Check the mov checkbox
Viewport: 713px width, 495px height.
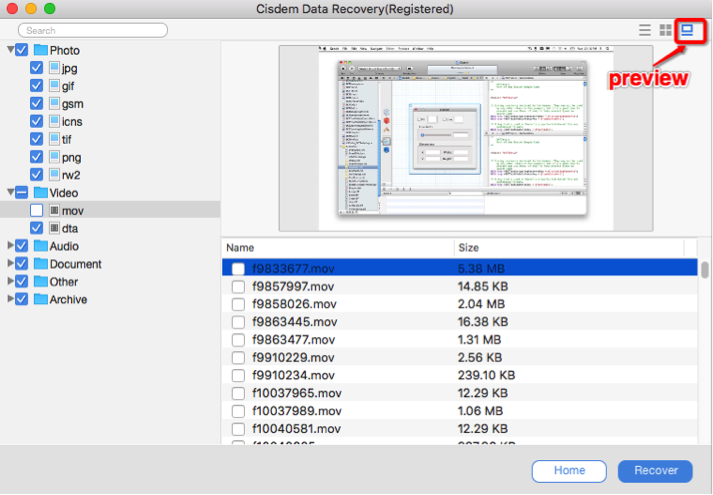[36, 210]
